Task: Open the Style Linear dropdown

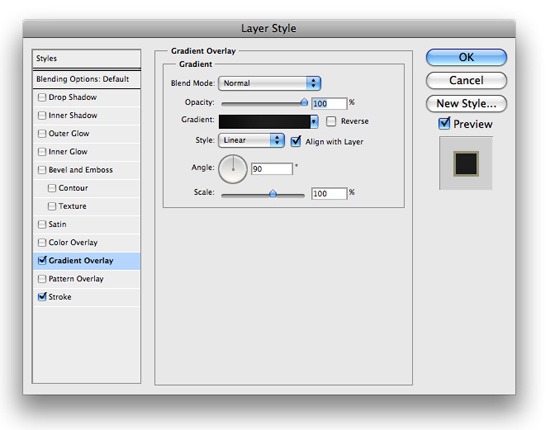Action: click(x=251, y=140)
